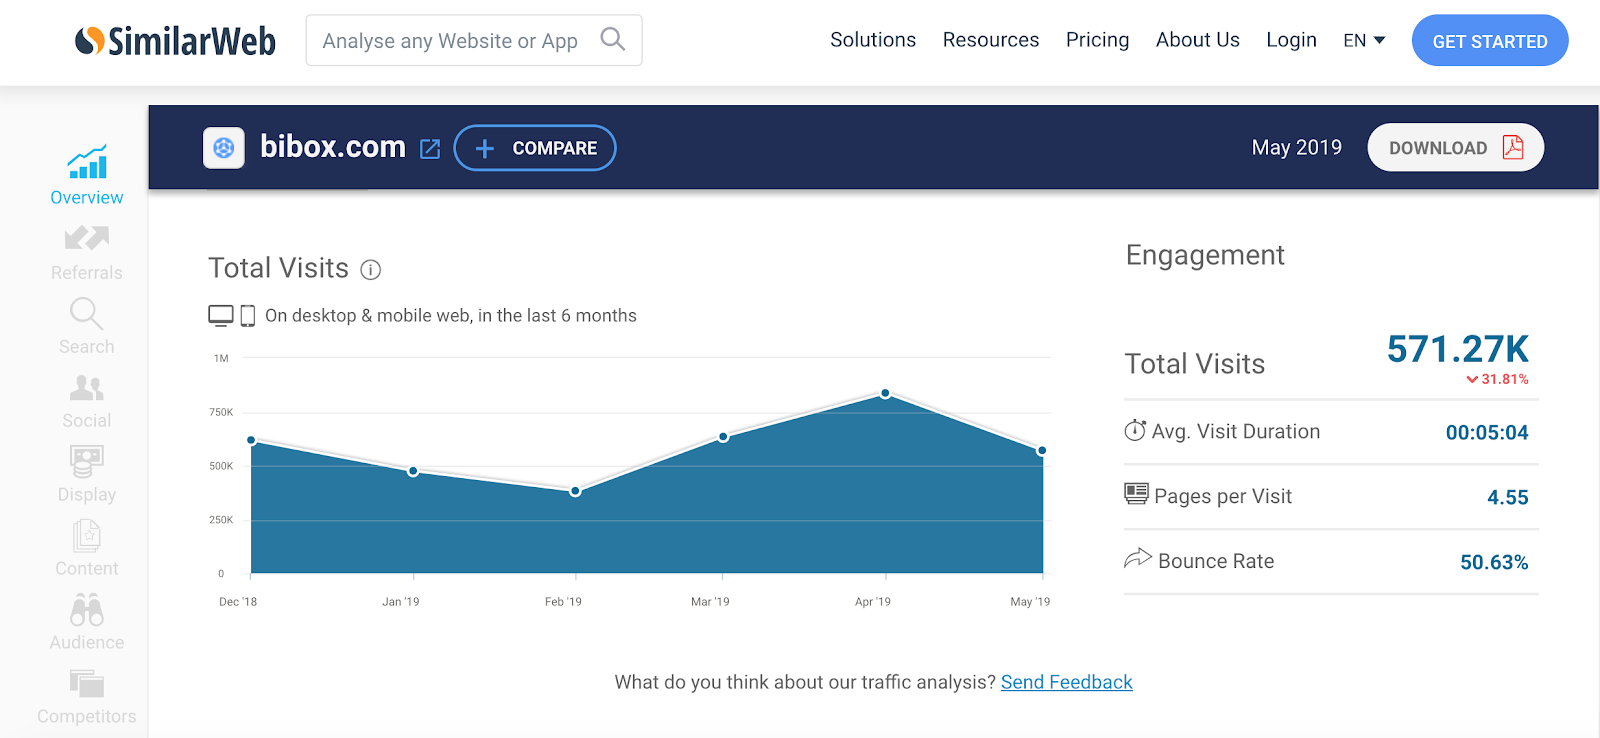The width and height of the screenshot is (1600, 738).
Task: Click the GET STARTED button
Action: click(x=1489, y=41)
